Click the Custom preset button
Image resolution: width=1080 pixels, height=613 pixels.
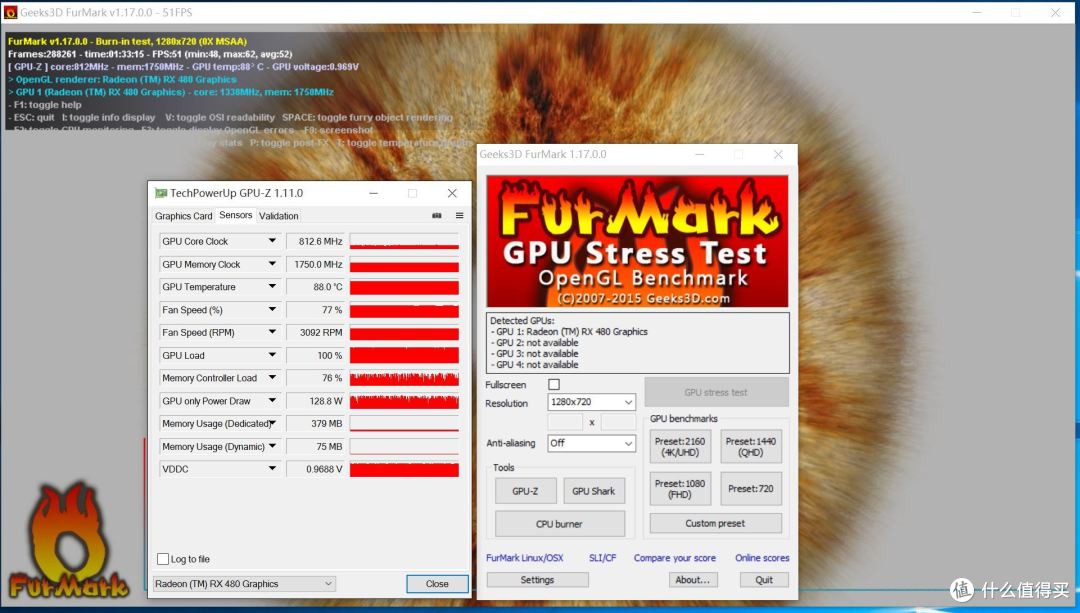click(x=716, y=523)
